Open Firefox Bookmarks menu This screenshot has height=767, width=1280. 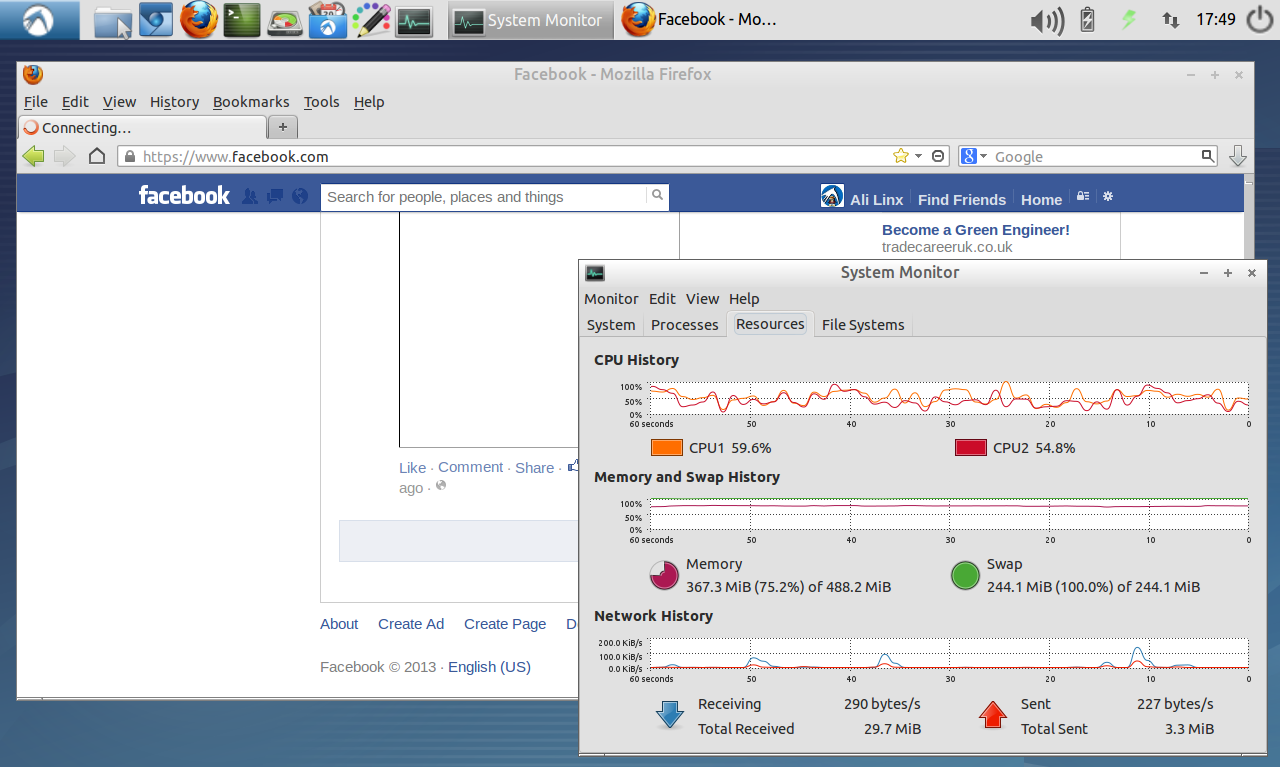pyautogui.click(x=251, y=102)
